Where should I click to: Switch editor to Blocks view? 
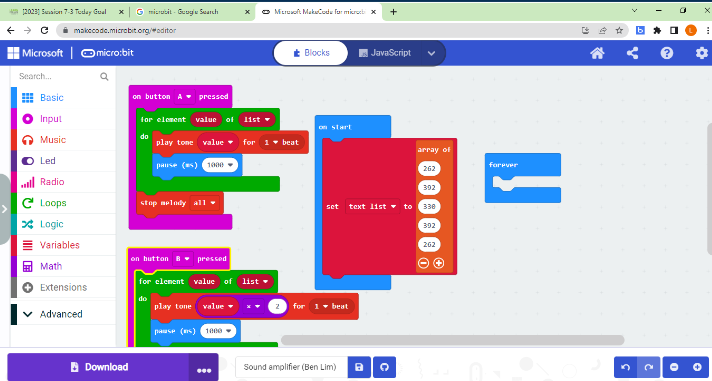pos(311,53)
